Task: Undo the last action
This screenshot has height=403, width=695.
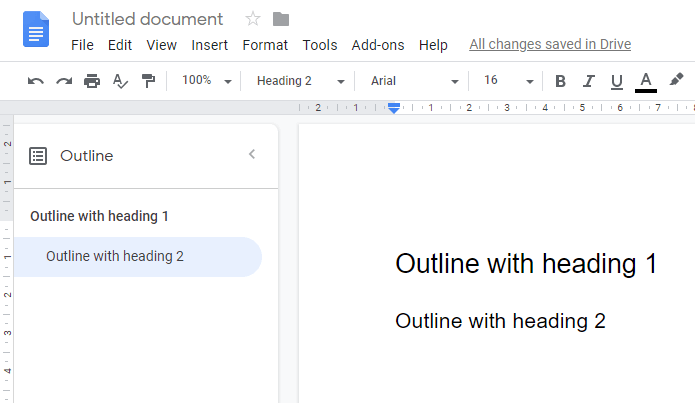Action: (x=35, y=81)
